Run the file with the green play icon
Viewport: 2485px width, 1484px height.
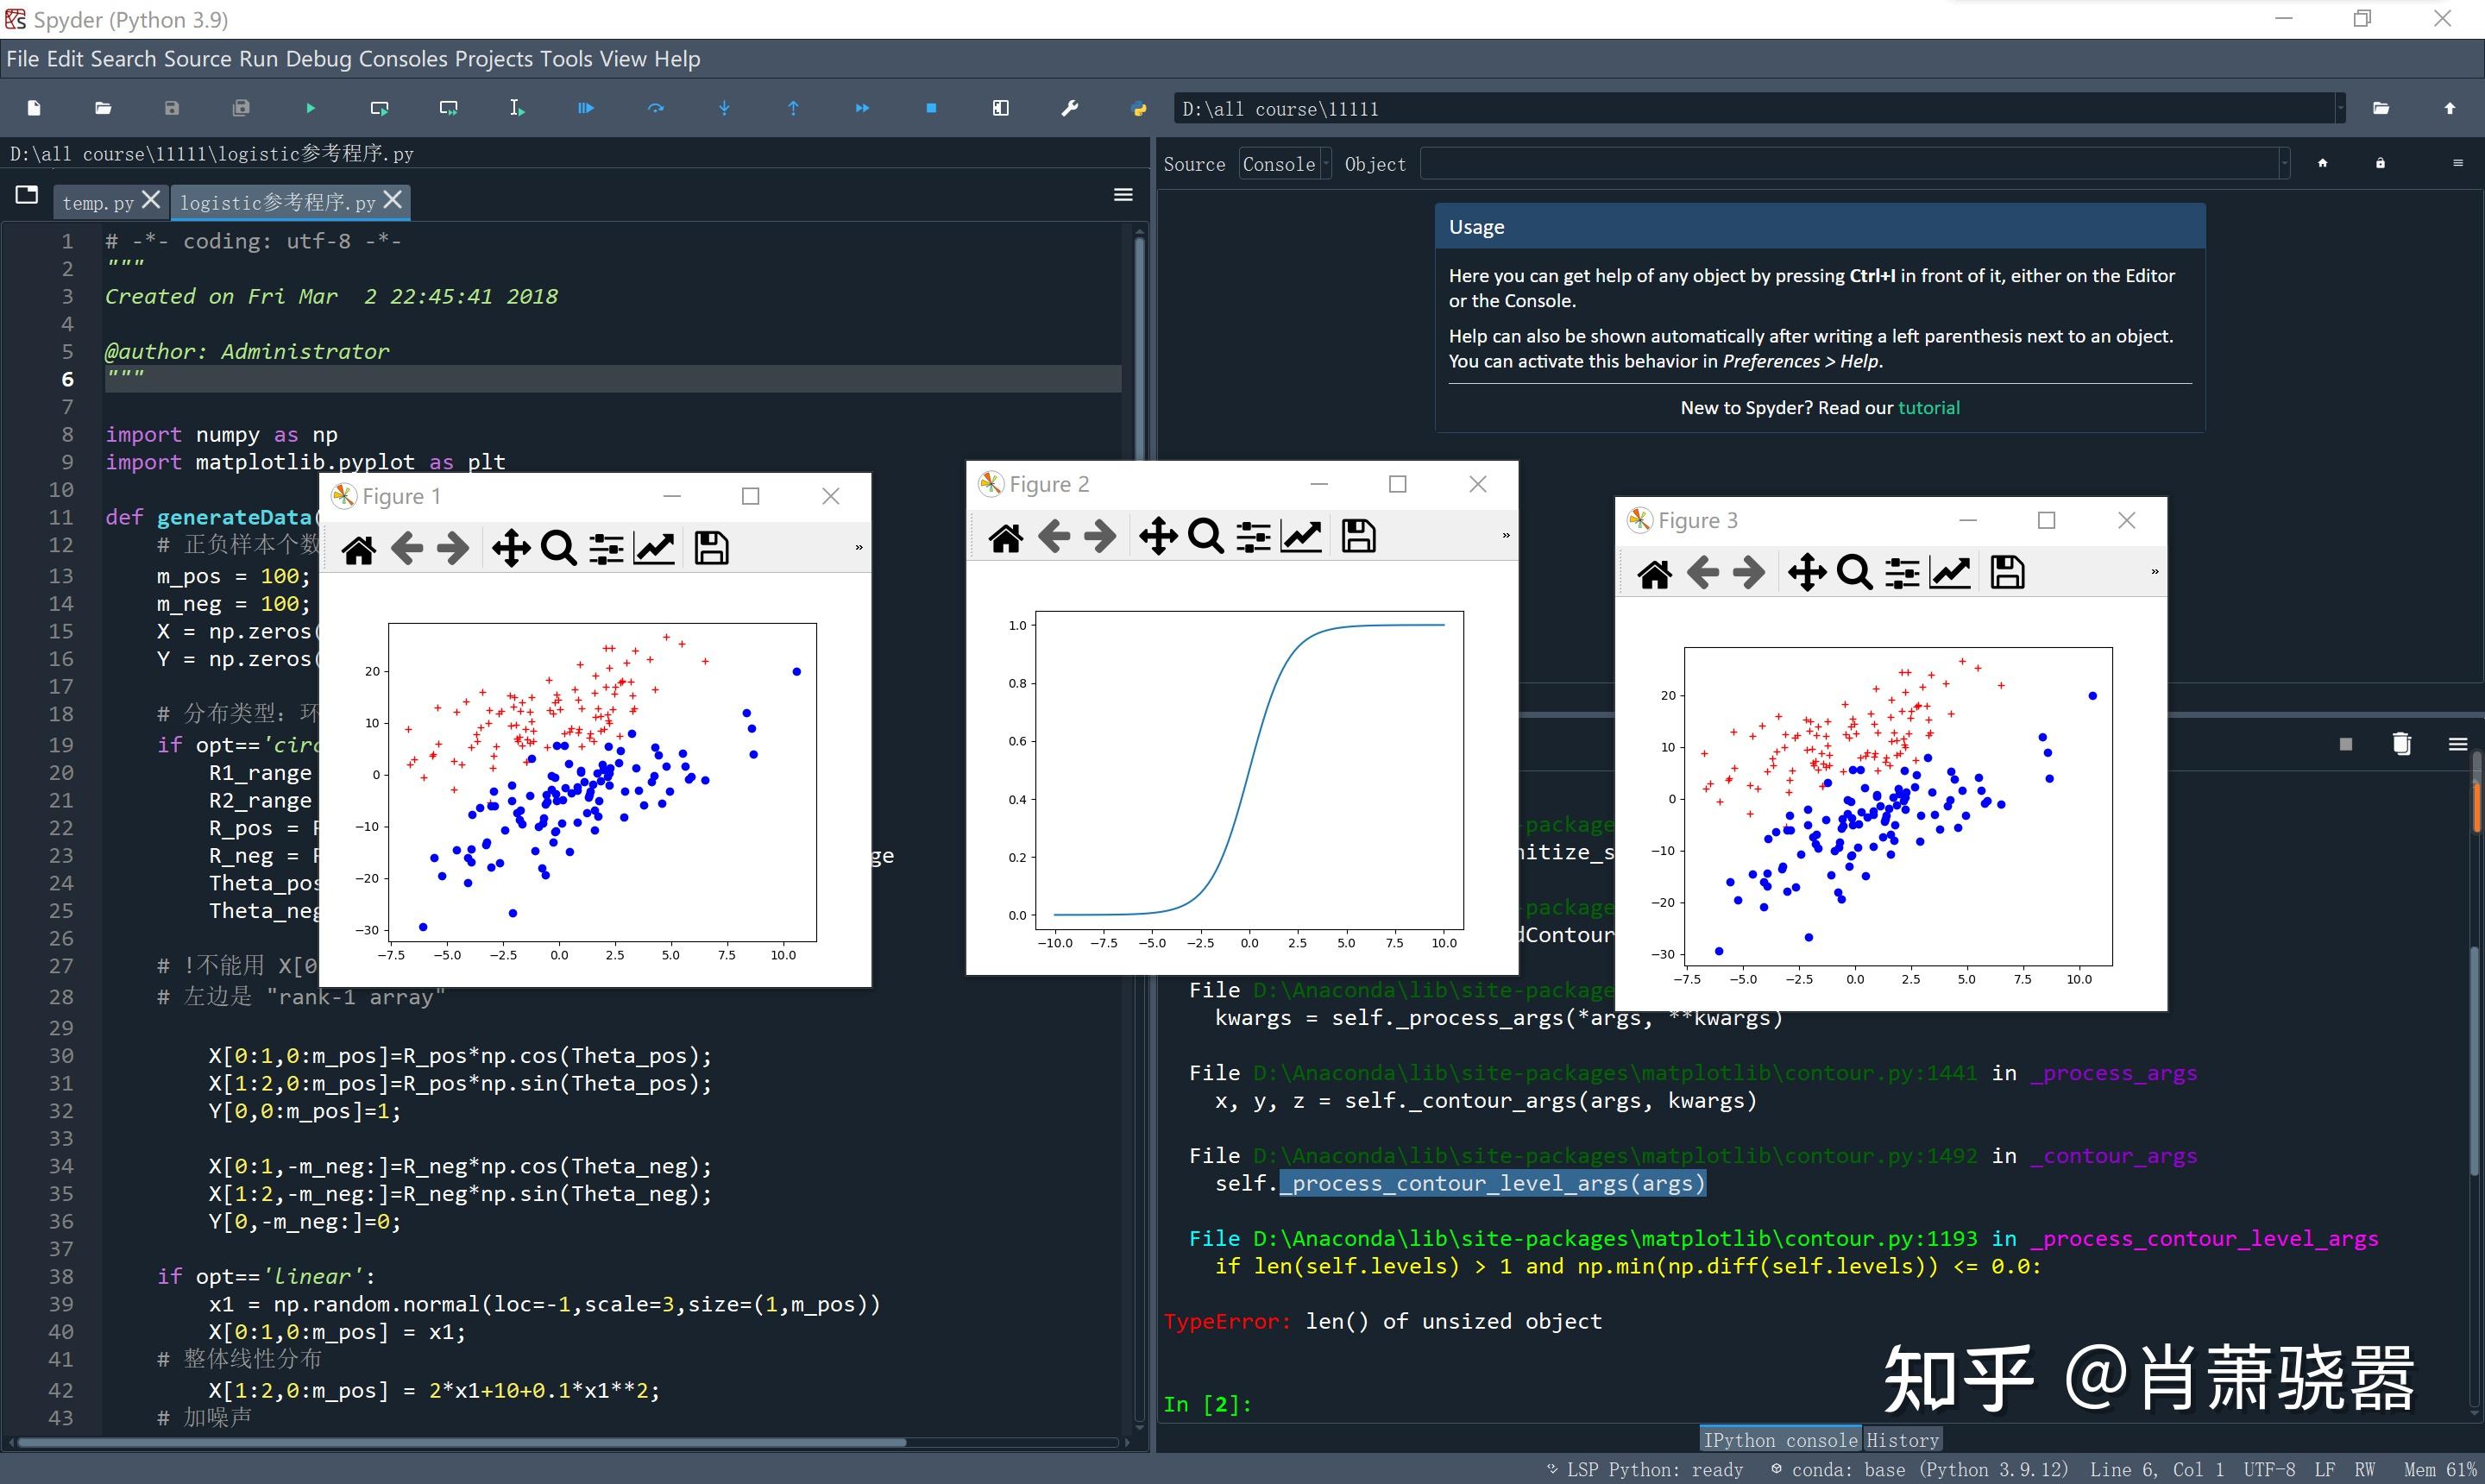(310, 108)
